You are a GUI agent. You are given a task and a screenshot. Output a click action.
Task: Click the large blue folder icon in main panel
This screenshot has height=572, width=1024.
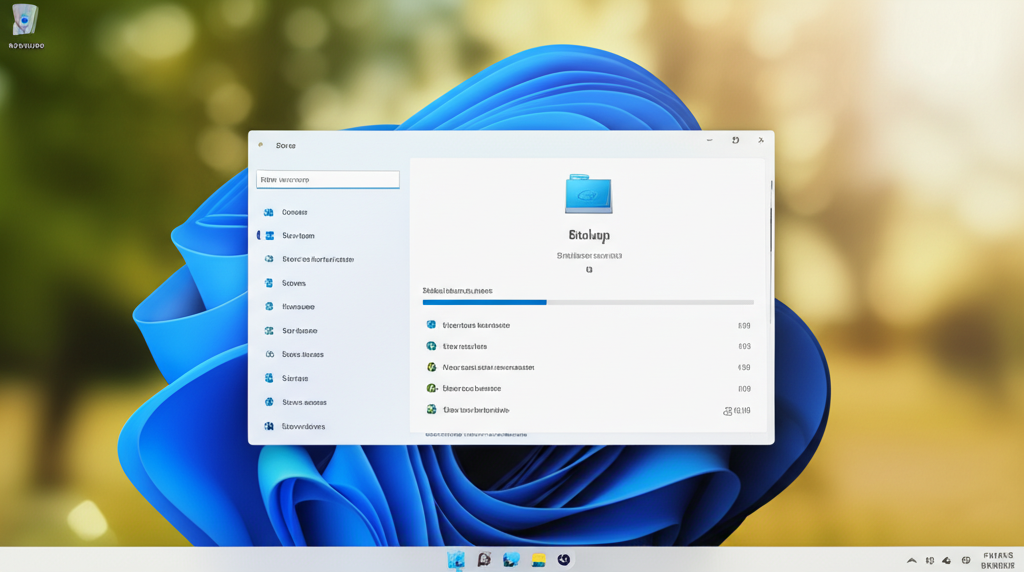[x=588, y=194]
